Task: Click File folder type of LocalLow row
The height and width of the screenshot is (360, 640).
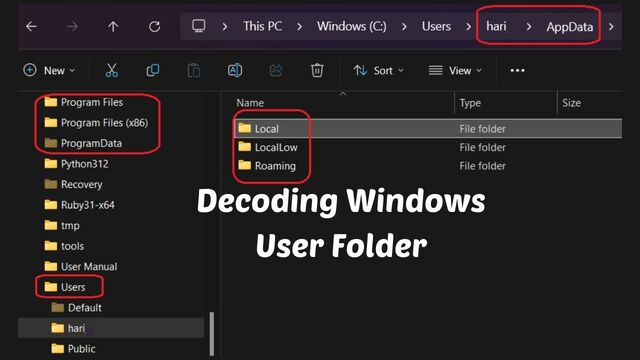Action: [482, 147]
